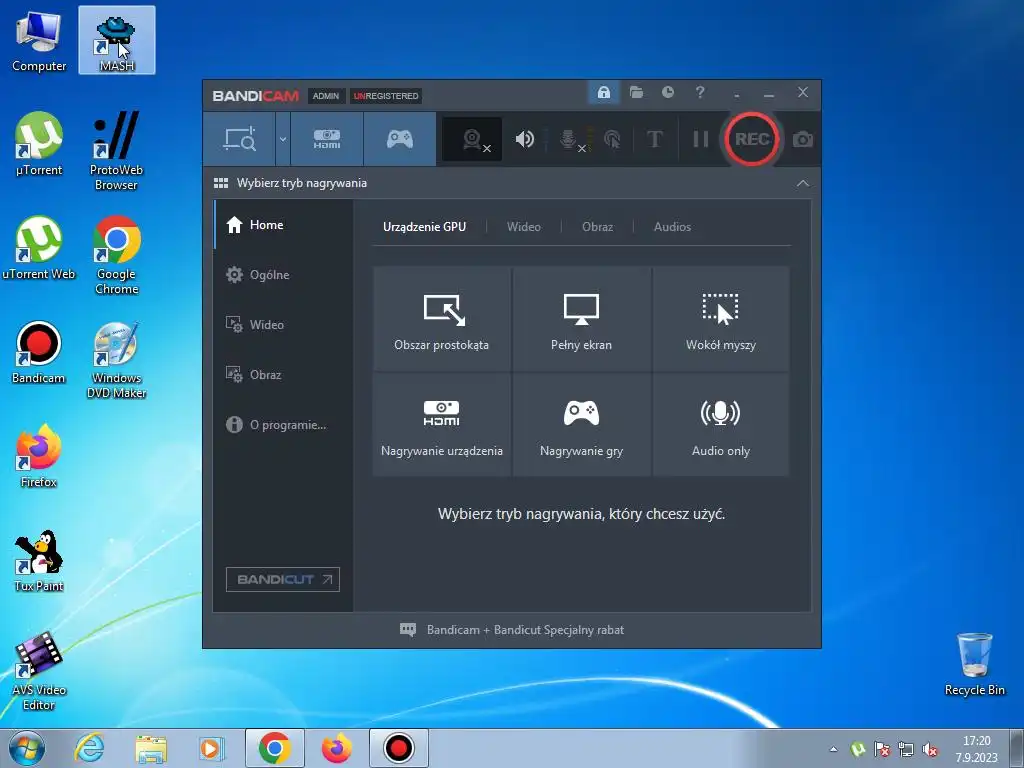Switch to game recording mode in toolbar

tap(400, 139)
